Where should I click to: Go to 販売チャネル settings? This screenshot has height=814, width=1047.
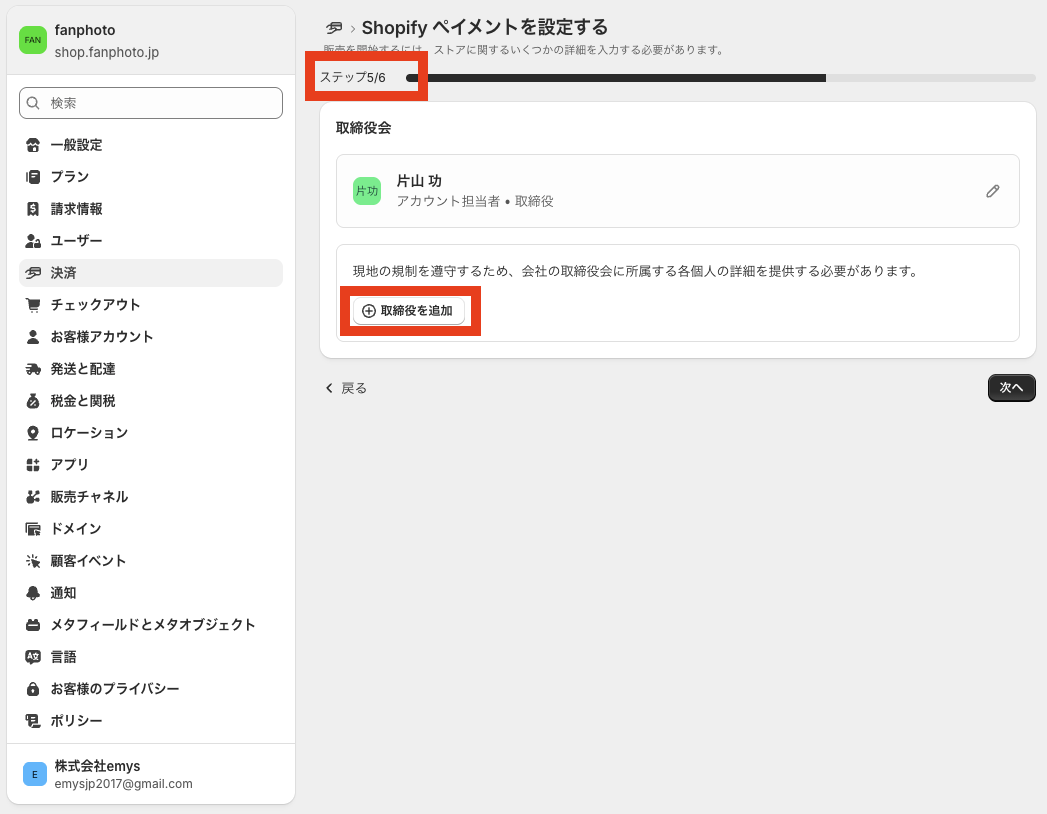pyautogui.click(x=151, y=497)
